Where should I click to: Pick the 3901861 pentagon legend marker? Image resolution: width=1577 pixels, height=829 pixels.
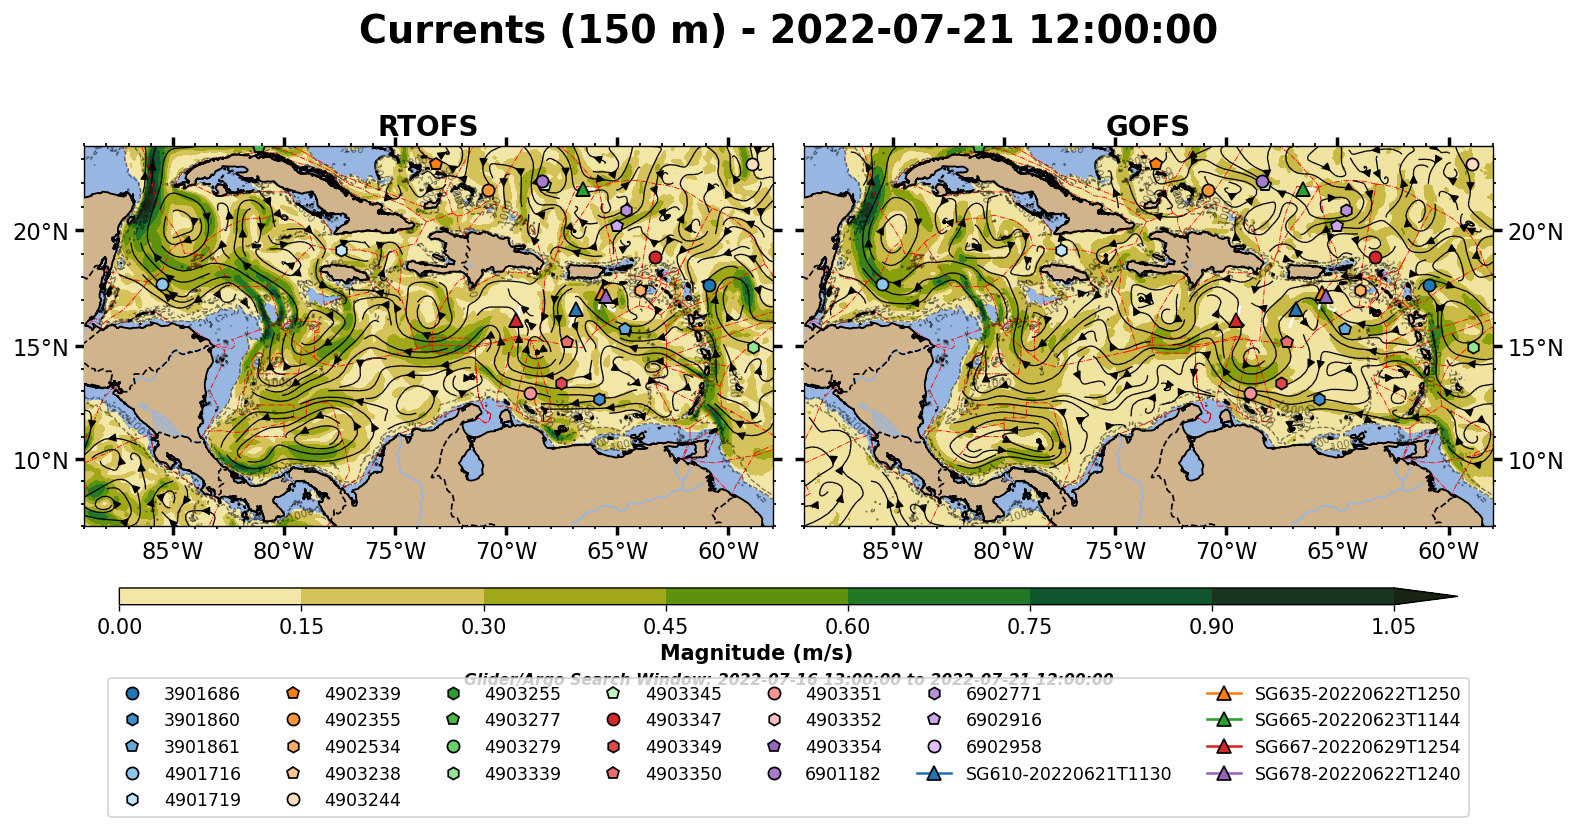pyautogui.click(x=132, y=746)
